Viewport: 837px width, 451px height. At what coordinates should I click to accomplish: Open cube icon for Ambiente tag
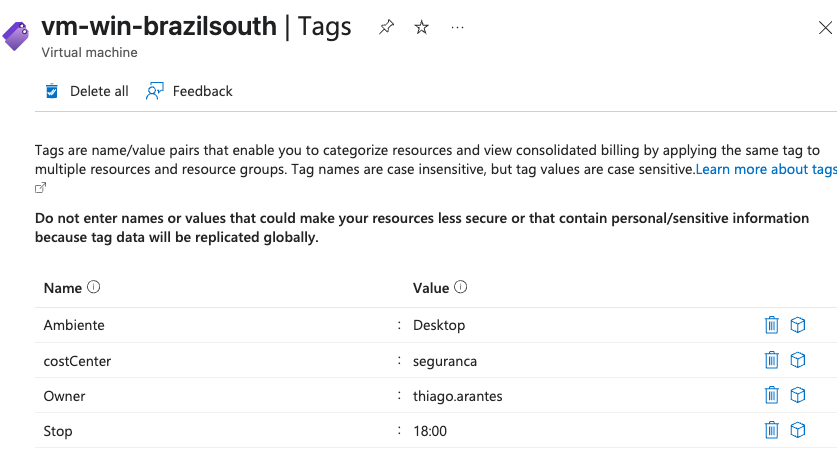797,325
